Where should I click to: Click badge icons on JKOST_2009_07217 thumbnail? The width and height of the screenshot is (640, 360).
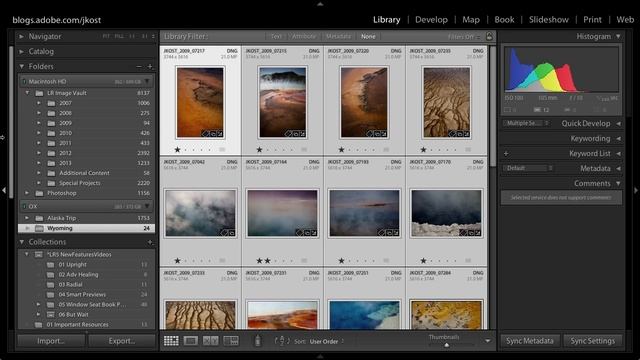(x=212, y=133)
